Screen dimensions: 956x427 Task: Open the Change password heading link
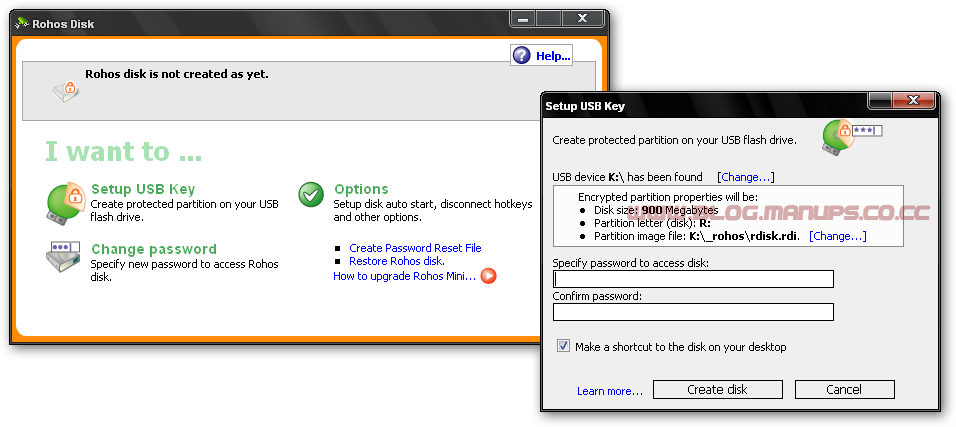tap(154, 249)
